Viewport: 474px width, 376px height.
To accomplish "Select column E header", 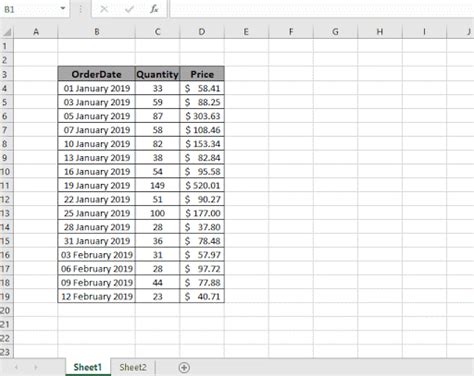I will click(246, 32).
